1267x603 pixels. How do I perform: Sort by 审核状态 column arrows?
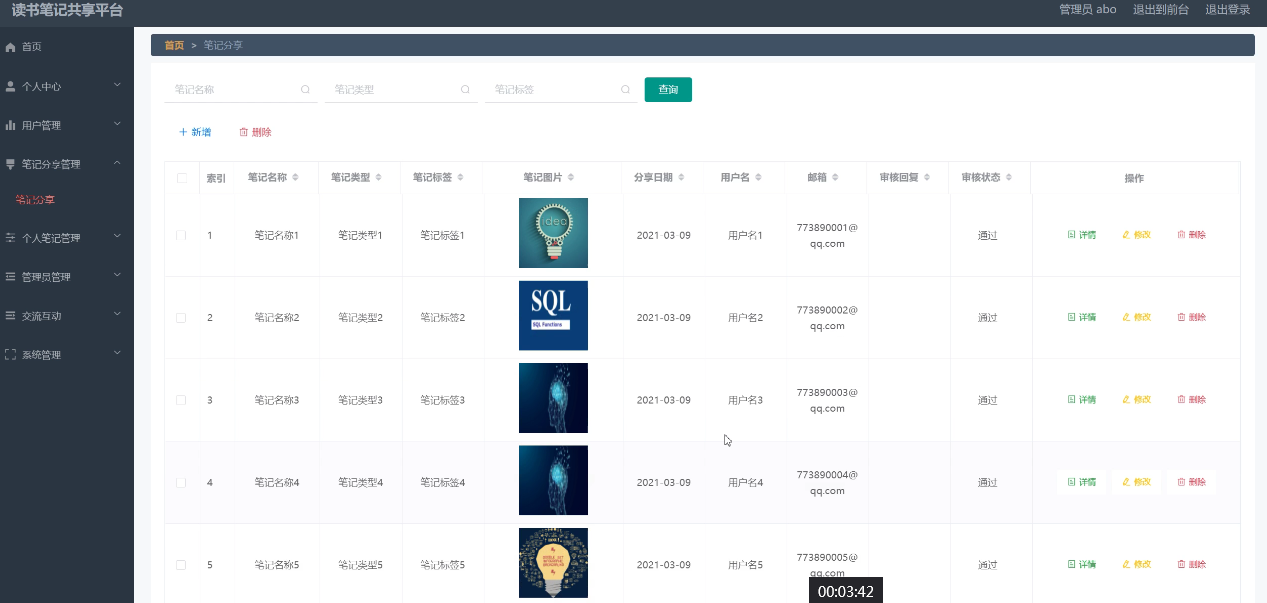coord(1010,177)
